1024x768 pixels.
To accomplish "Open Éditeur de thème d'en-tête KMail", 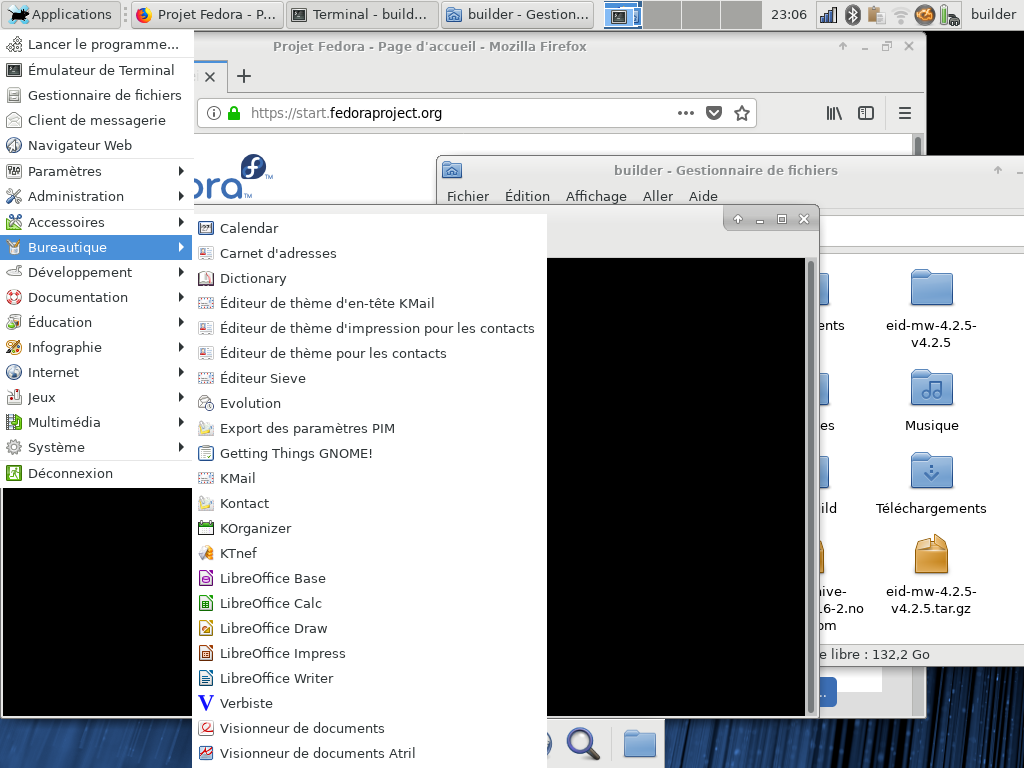I will 370,303.
